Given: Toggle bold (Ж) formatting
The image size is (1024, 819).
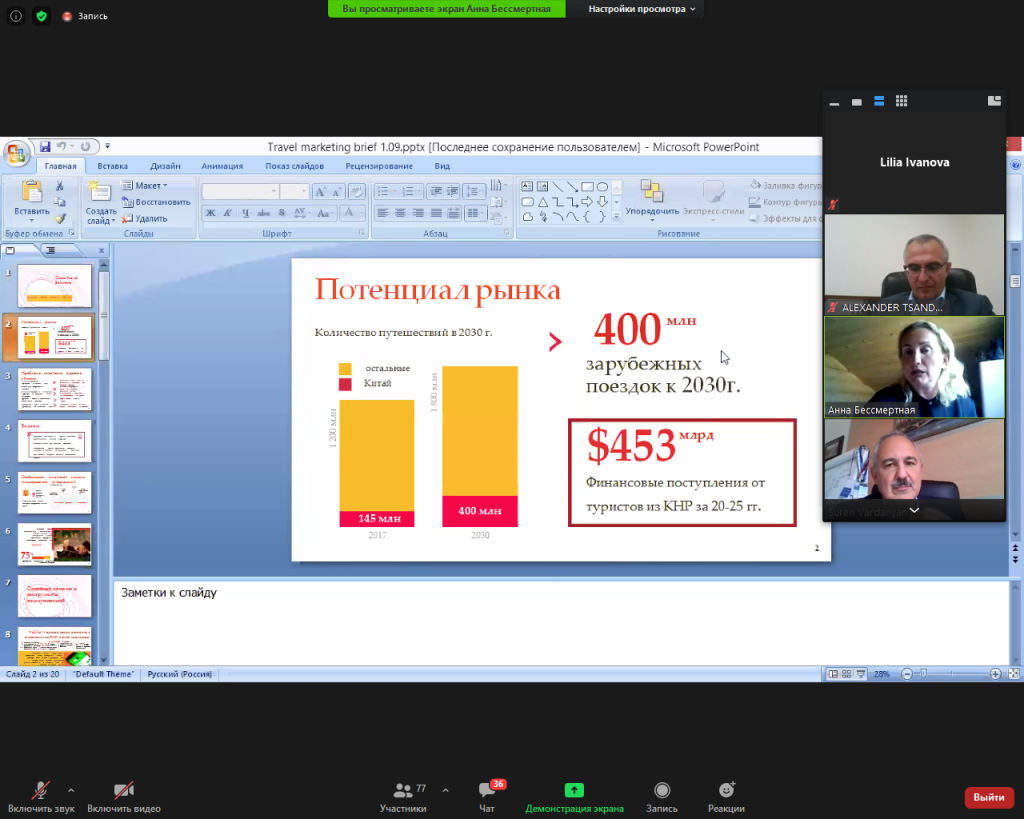Looking at the screenshot, I should (211, 212).
